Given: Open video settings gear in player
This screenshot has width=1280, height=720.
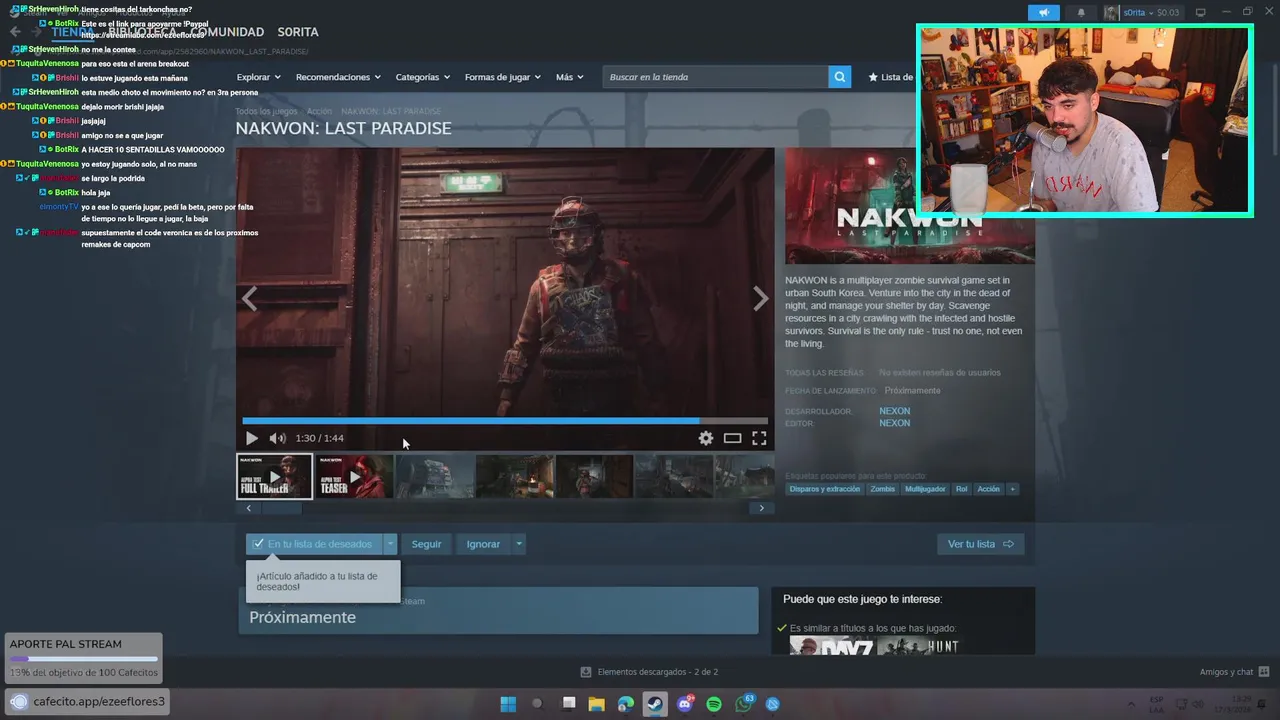Looking at the screenshot, I should (x=706, y=438).
